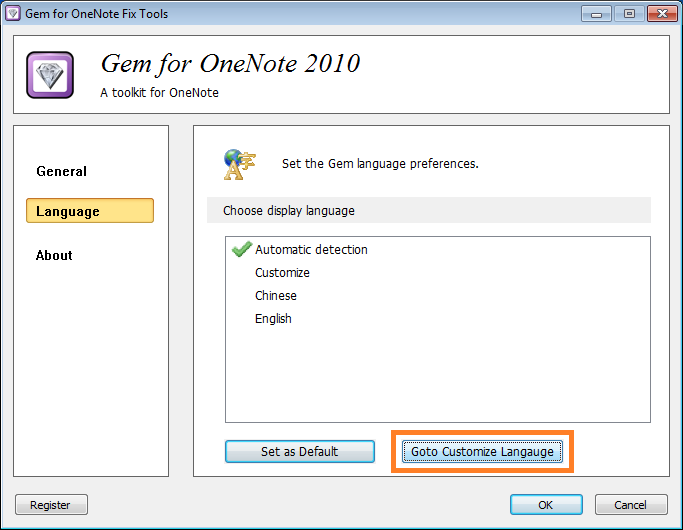
Task: Choose Automatic detection language option
Action: [x=311, y=250]
